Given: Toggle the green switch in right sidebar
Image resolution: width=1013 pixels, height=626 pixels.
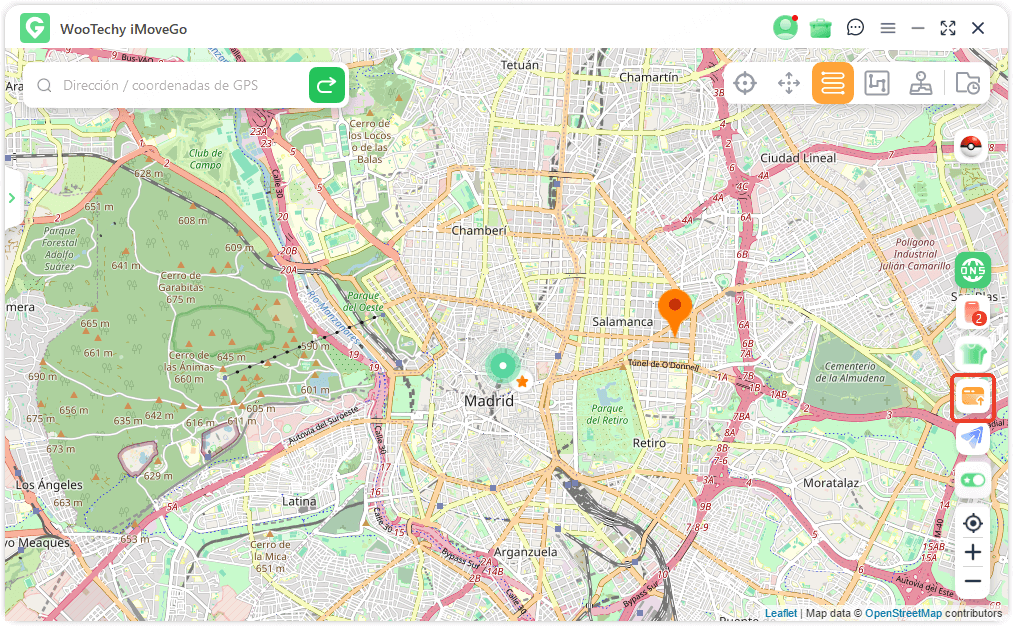Looking at the screenshot, I should pyautogui.click(x=972, y=481).
